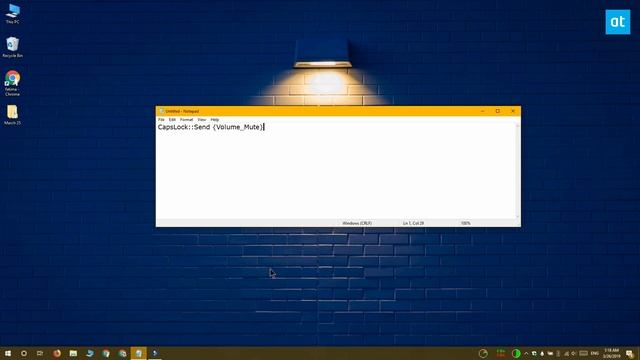Open the Help menu in Notepad

click(215, 120)
